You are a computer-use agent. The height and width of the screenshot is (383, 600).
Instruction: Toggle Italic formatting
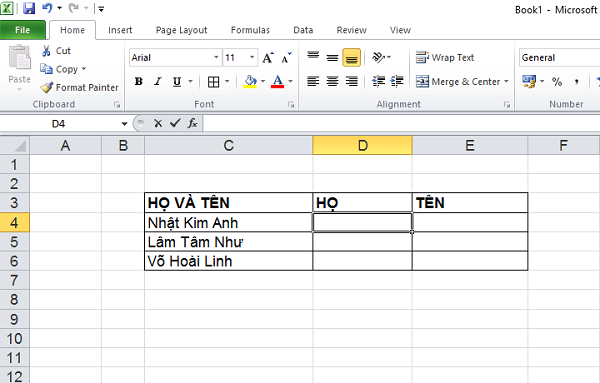(157, 81)
